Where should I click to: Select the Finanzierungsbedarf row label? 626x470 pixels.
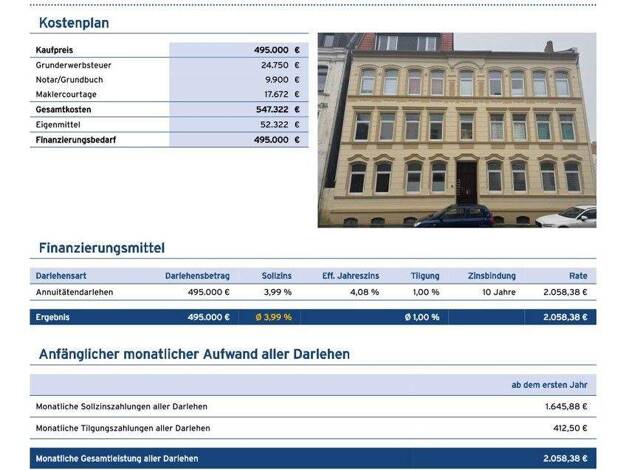[76, 140]
